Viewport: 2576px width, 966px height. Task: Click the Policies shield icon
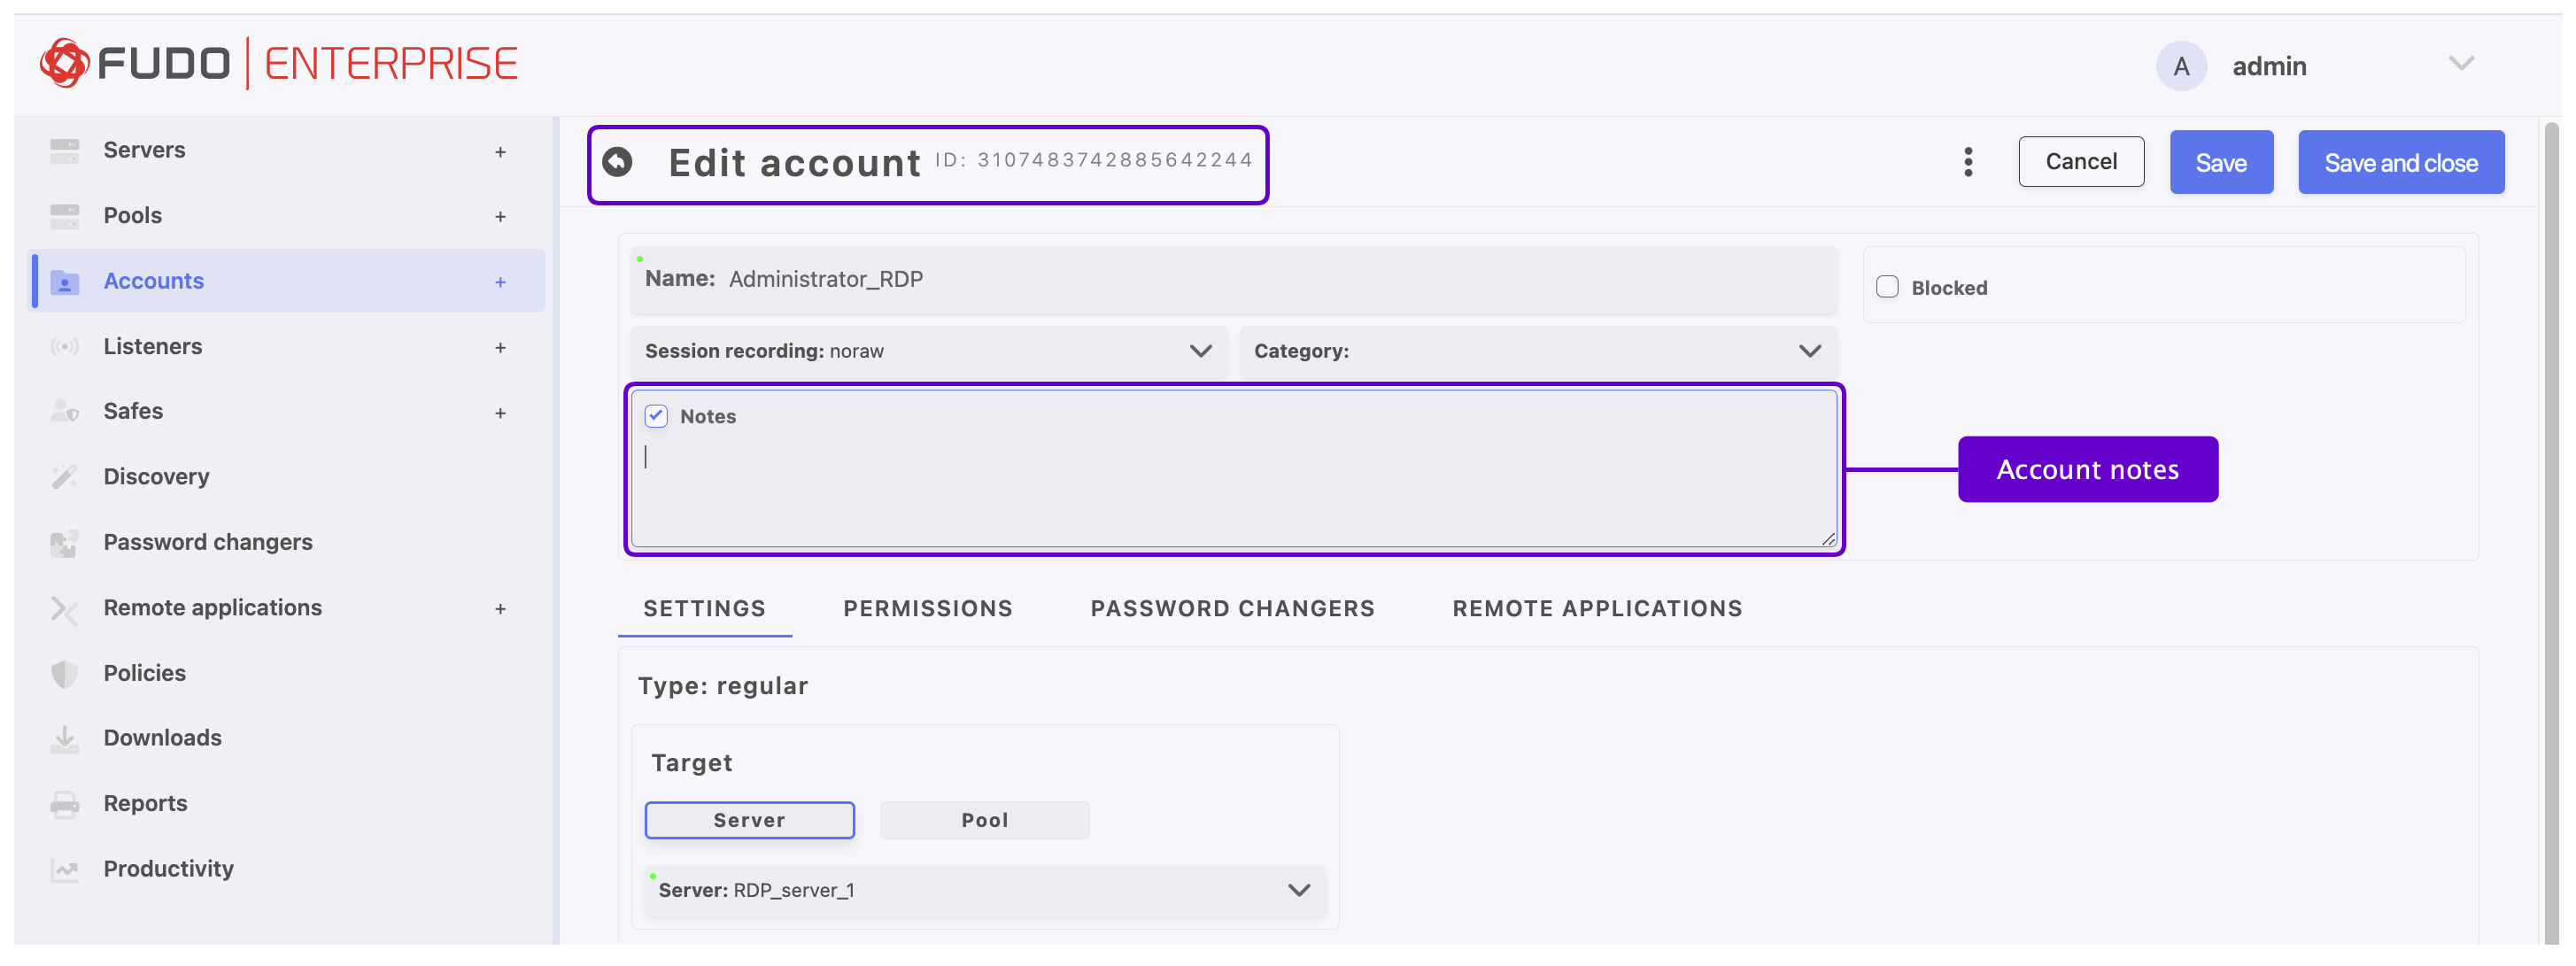[x=65, y=674]
